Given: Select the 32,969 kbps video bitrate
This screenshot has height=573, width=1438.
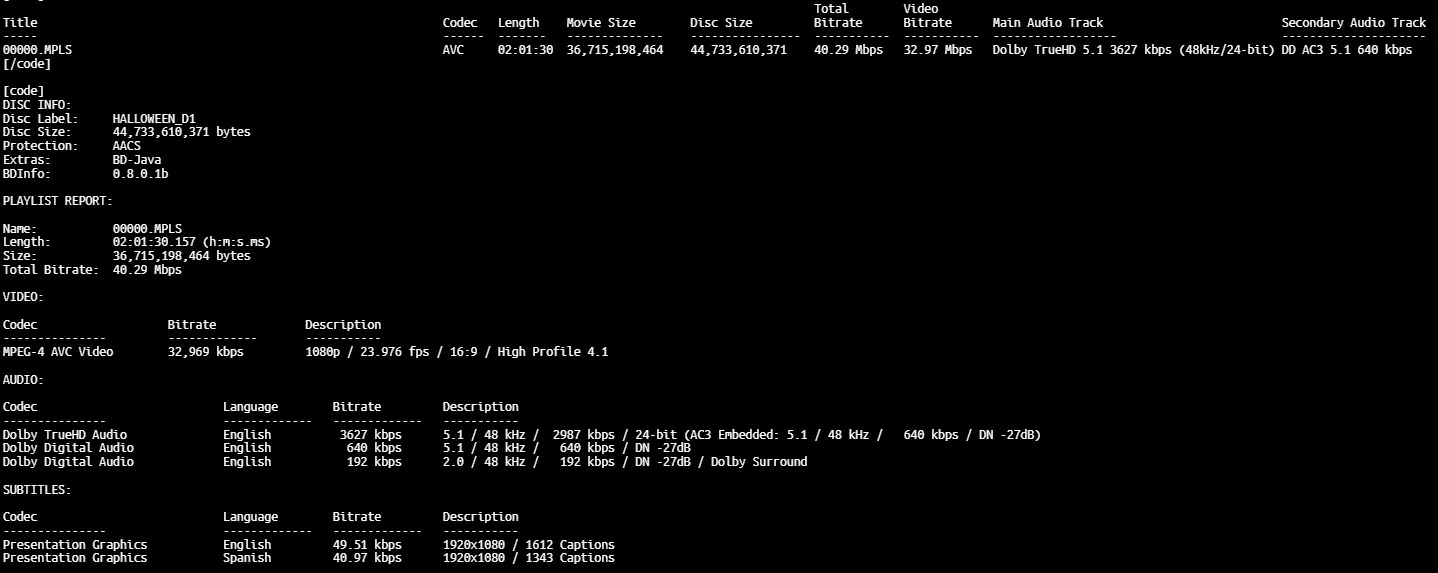Looking at the screenshot, I should [205, 352].
